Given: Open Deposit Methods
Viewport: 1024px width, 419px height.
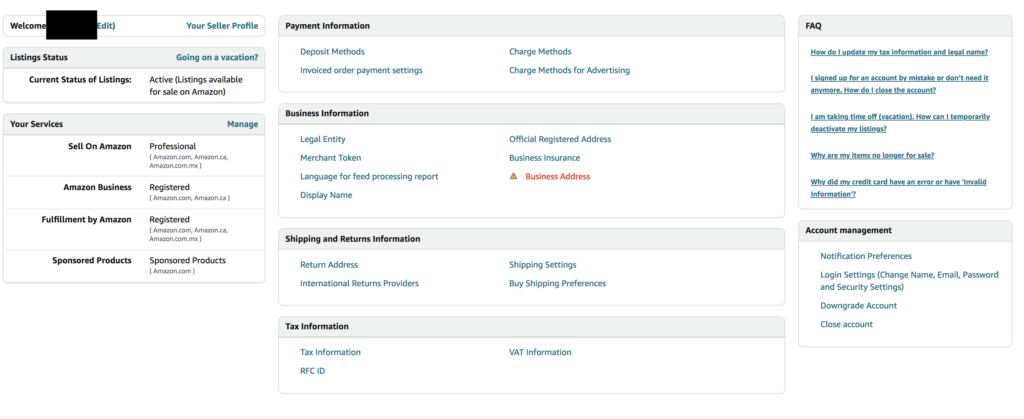Looking at the screenshot, I should (x=332, y=52).
